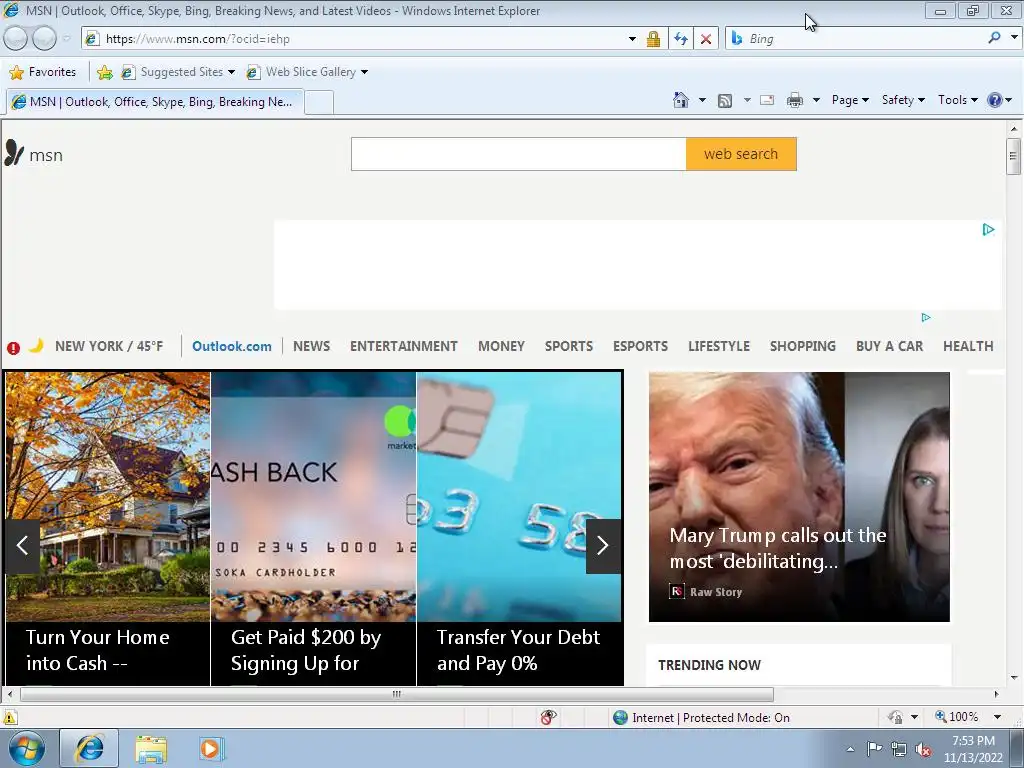Open the recent pages dropdown arrow
This screenshot has height=768, width=1024.
67,39
